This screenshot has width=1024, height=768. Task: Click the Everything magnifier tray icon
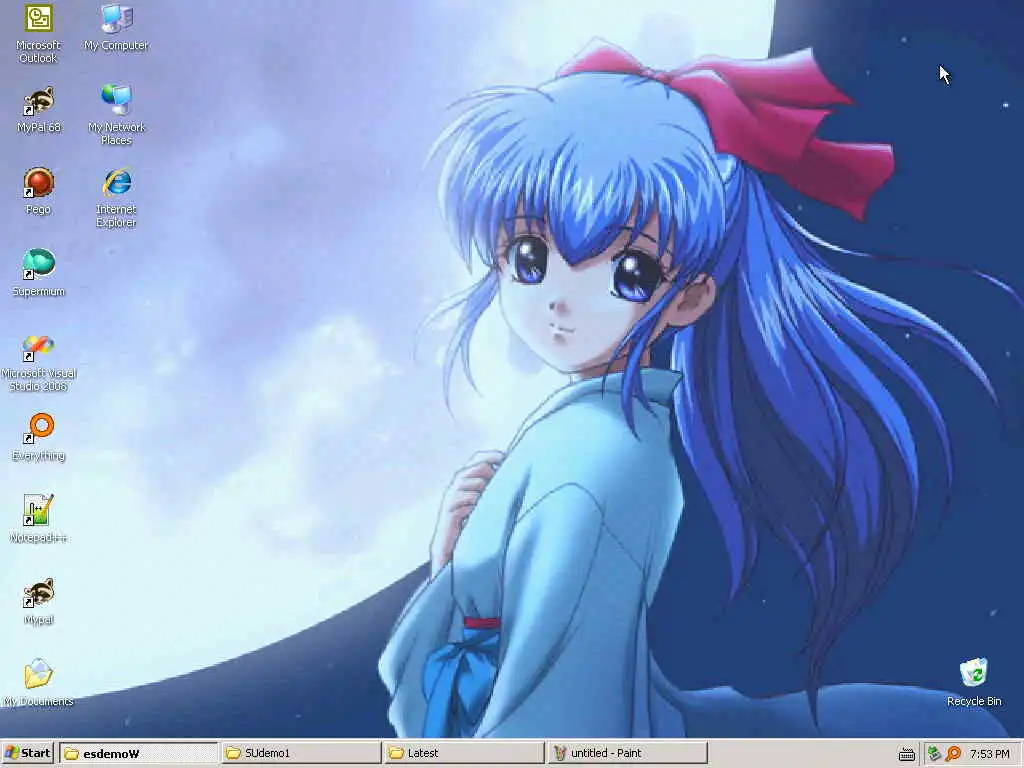953,754
